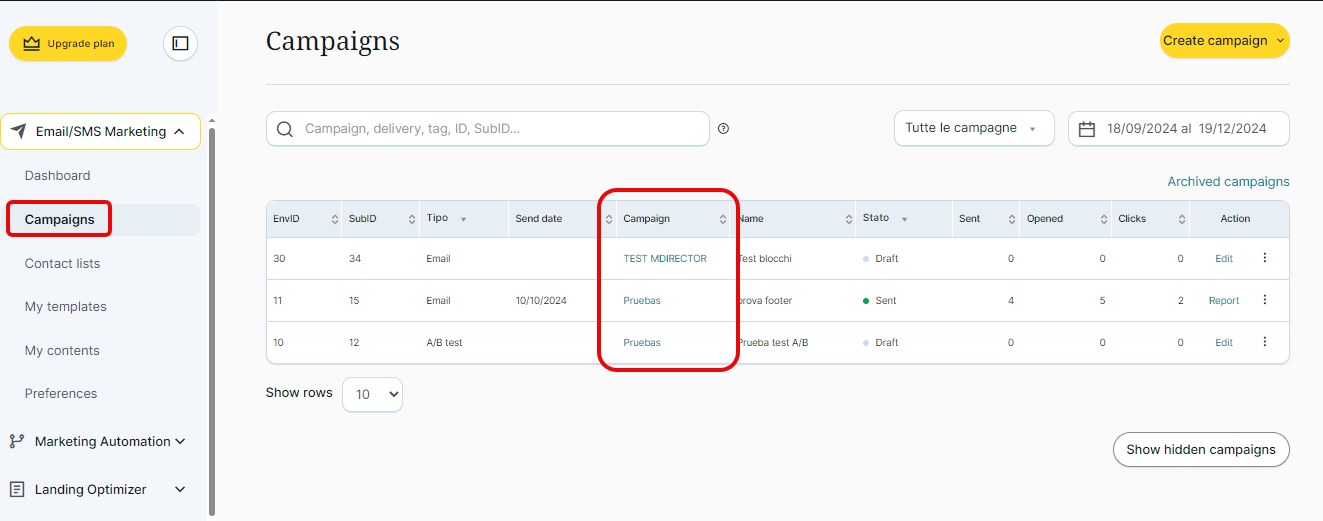
Task: Open three-dot menu for Test blocchi row
Action: (x=1264, y=258)
